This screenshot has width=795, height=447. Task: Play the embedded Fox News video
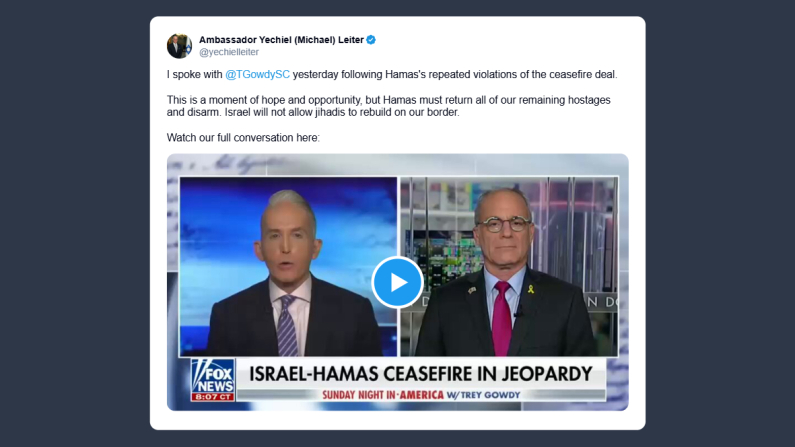point(397,282)
